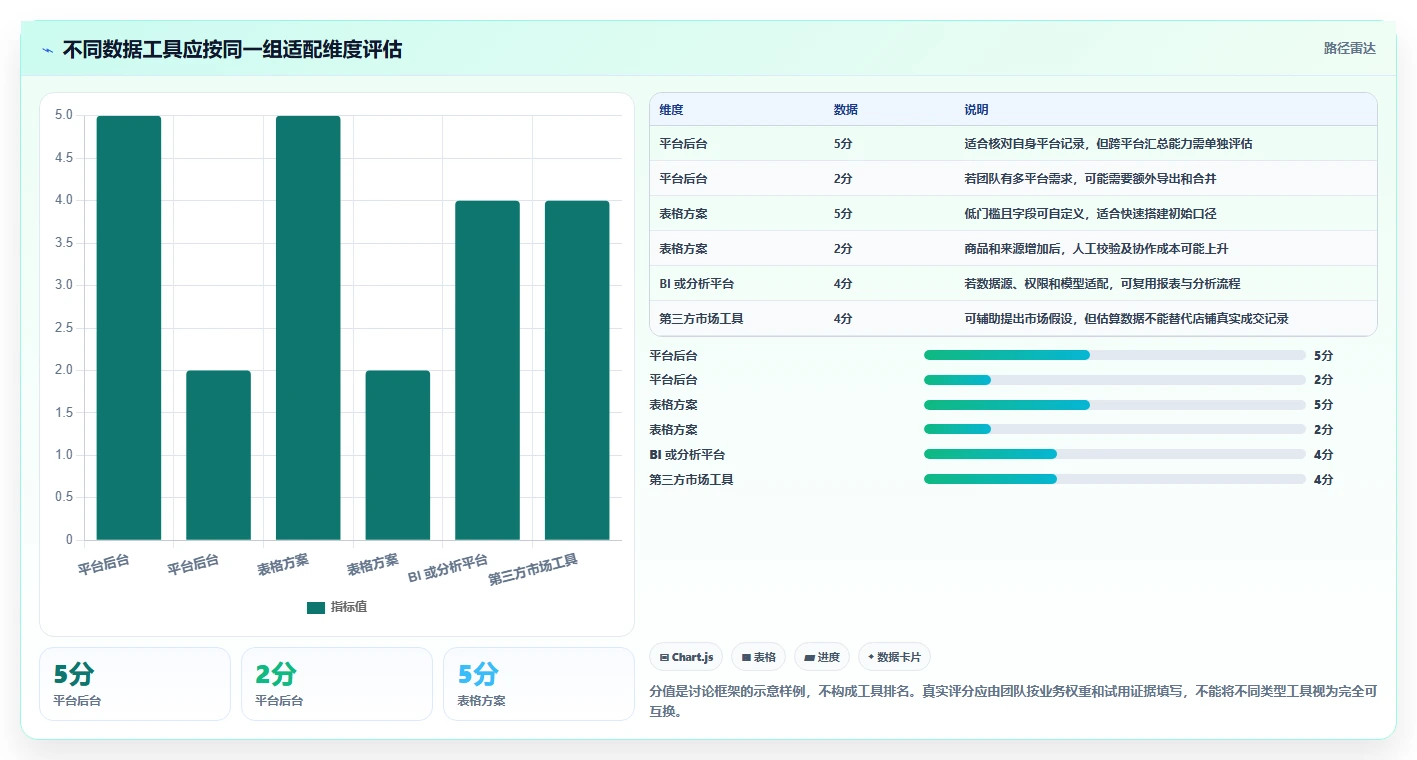Click the sparkle icon in the 数据卡片 chip
Image resolution: width=1417 pixels, height=760 pixels.
tap(871, 657)
